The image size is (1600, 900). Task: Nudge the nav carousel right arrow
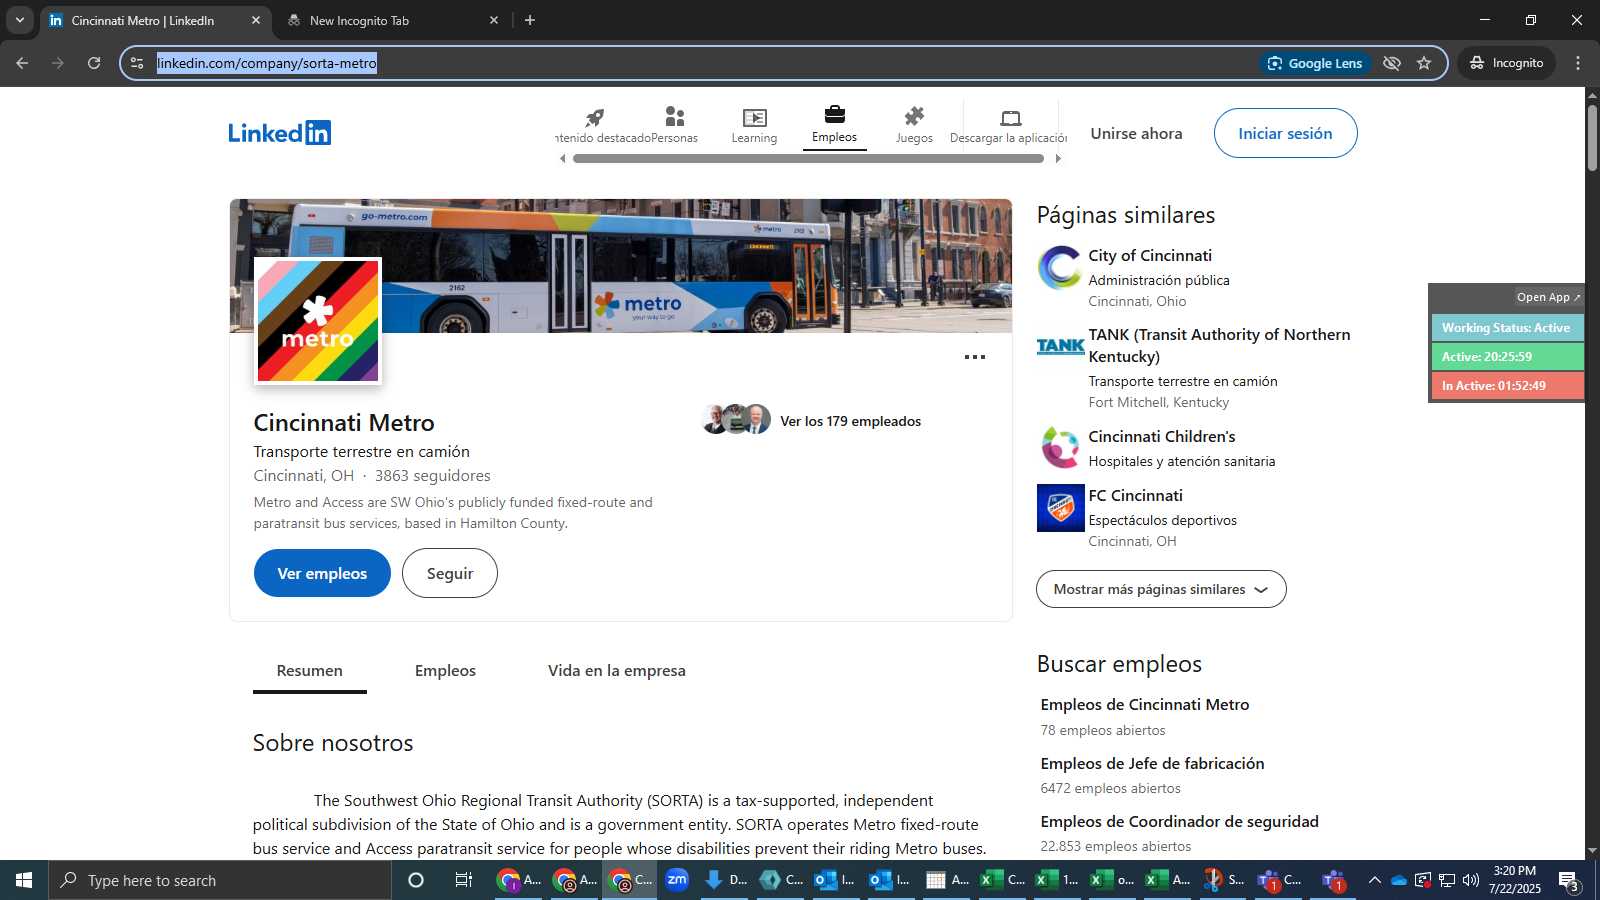(x=1058, y=158)
